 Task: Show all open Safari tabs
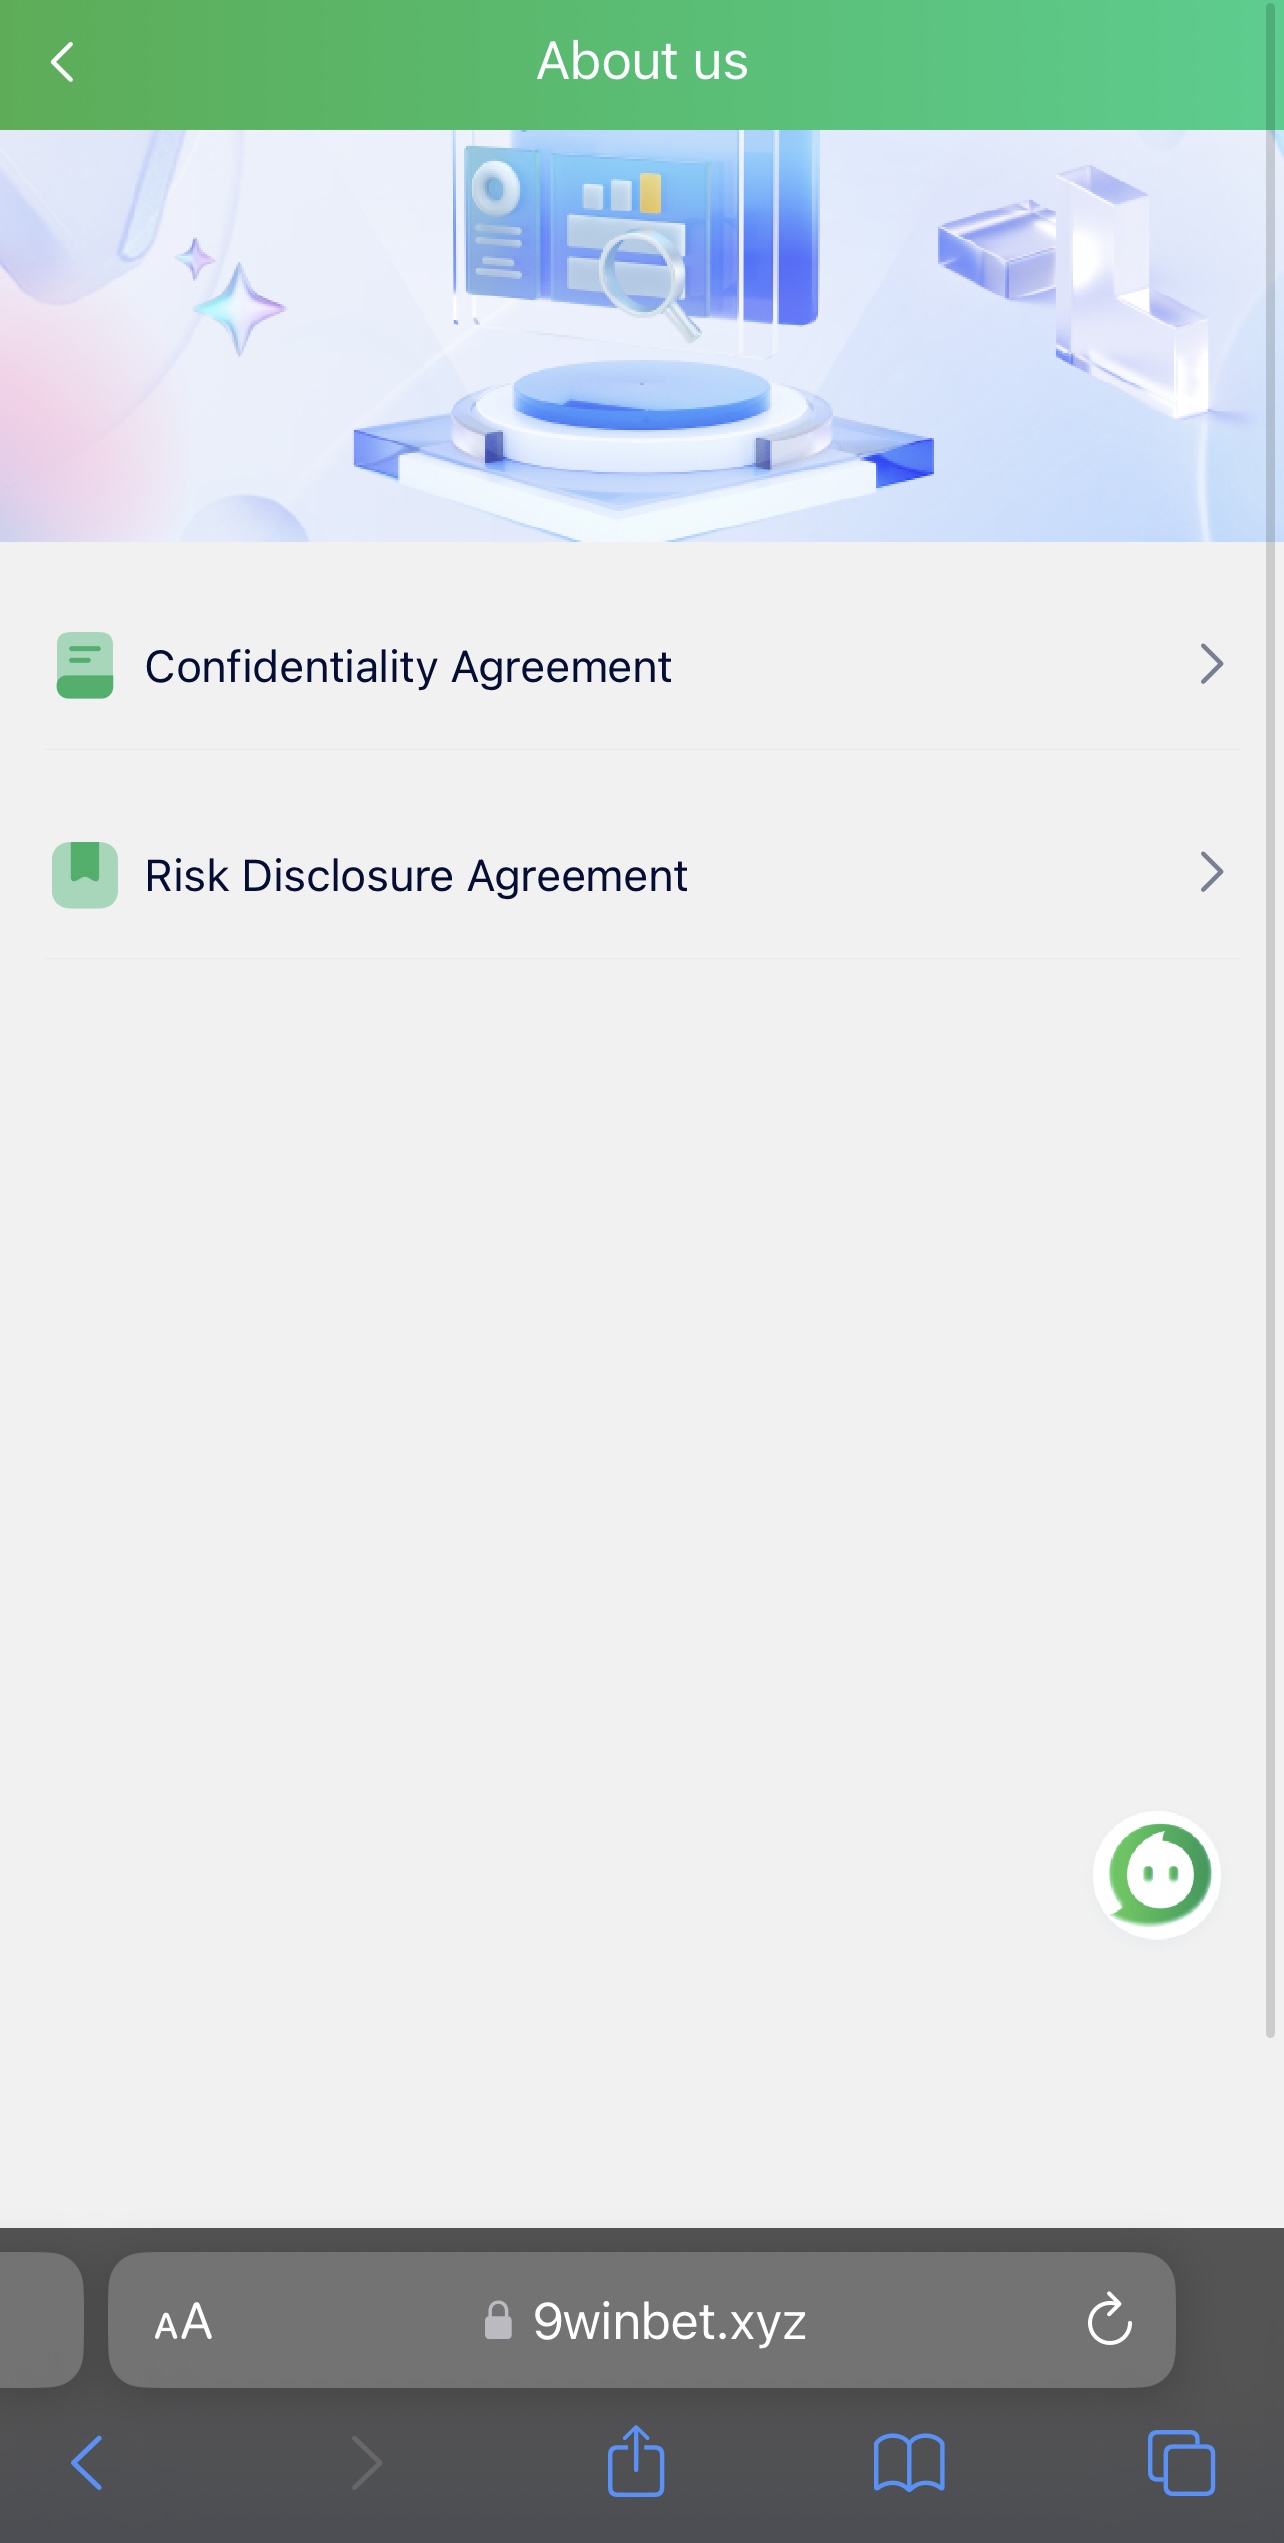click(1181, 2462)
